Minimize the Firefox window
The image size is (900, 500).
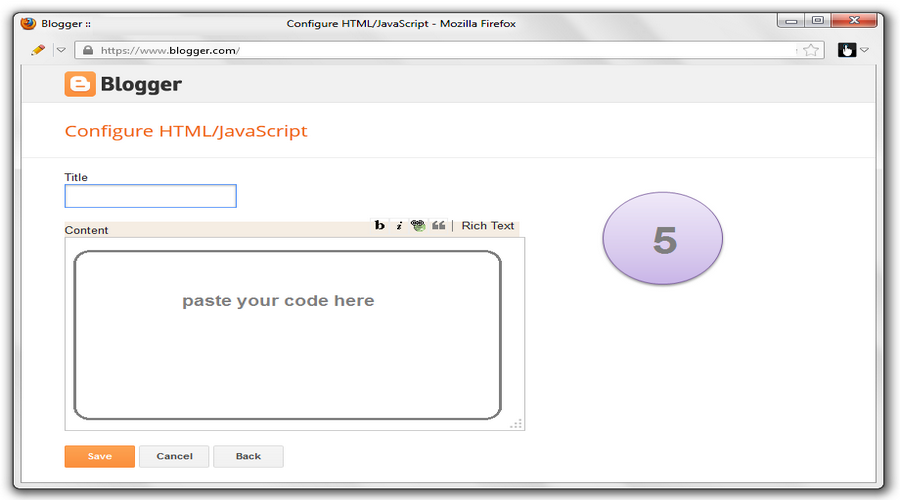point(791,21)
